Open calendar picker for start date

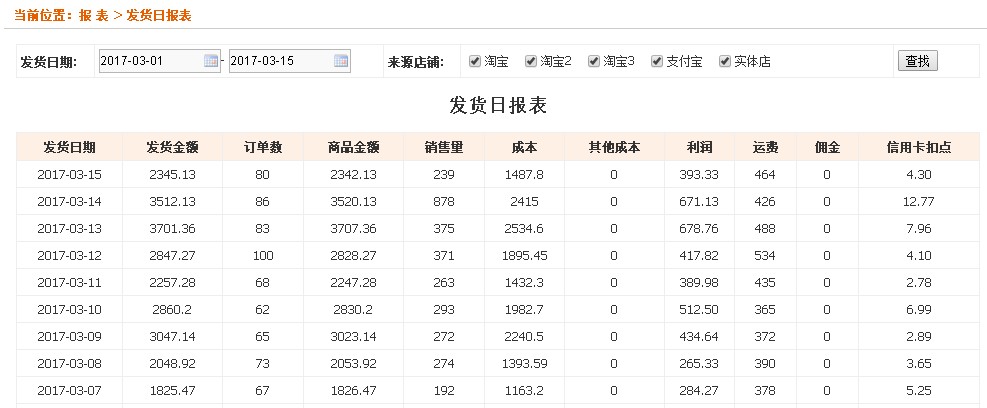[x=211, y=61]
